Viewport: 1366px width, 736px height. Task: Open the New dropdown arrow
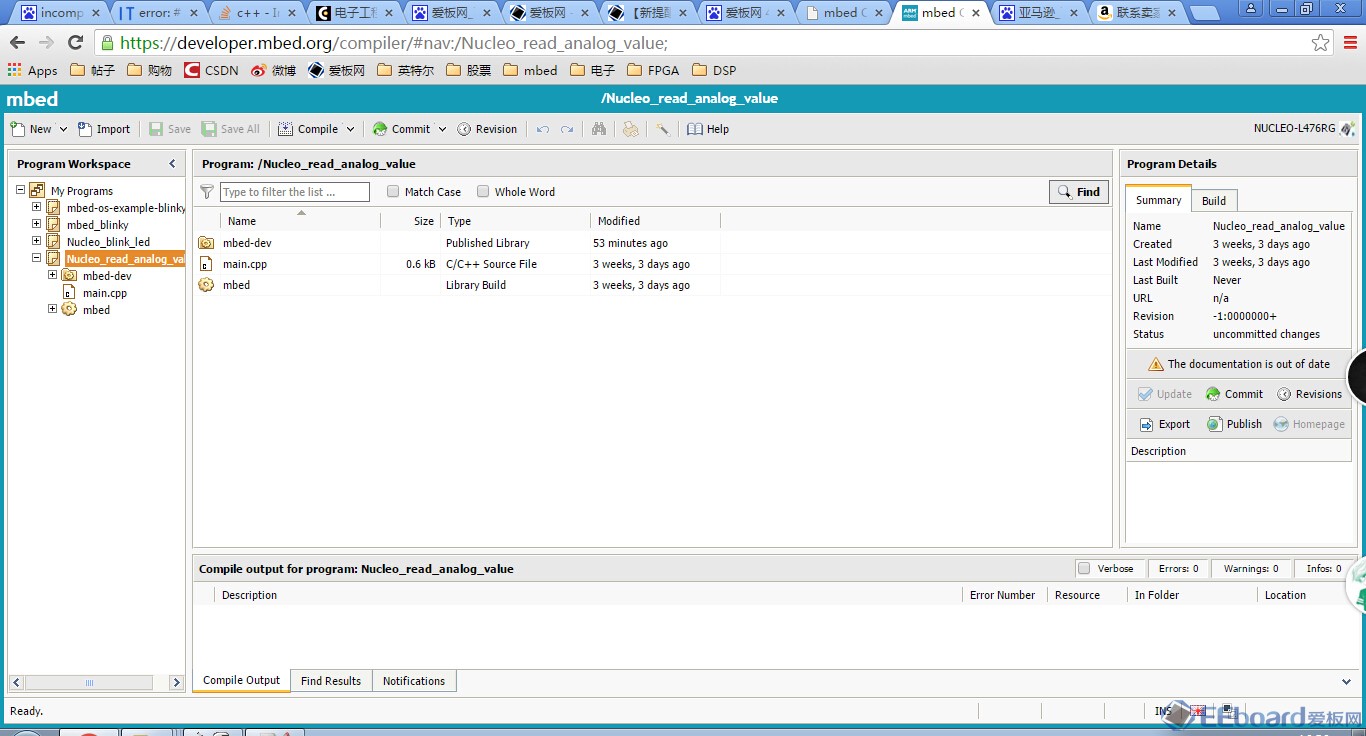point(63,129)
